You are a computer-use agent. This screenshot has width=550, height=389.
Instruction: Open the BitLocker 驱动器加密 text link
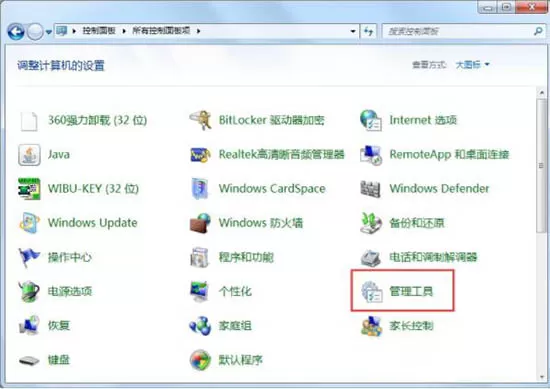pyautogui.click(x=271, y=120)
